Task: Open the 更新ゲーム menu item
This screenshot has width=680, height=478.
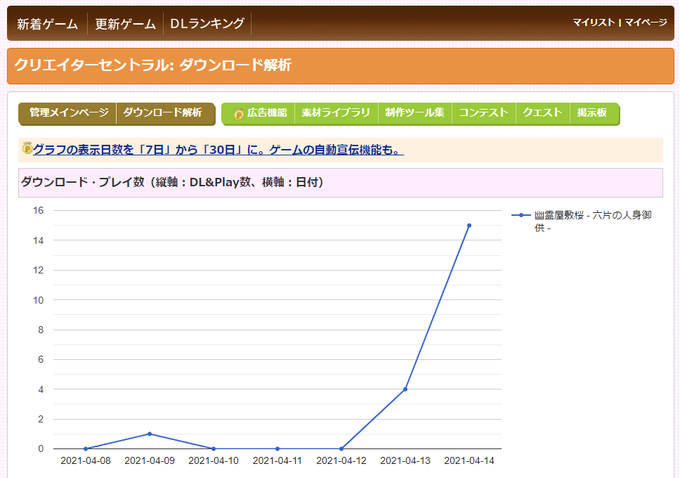Action: click(x=125, y=23)
